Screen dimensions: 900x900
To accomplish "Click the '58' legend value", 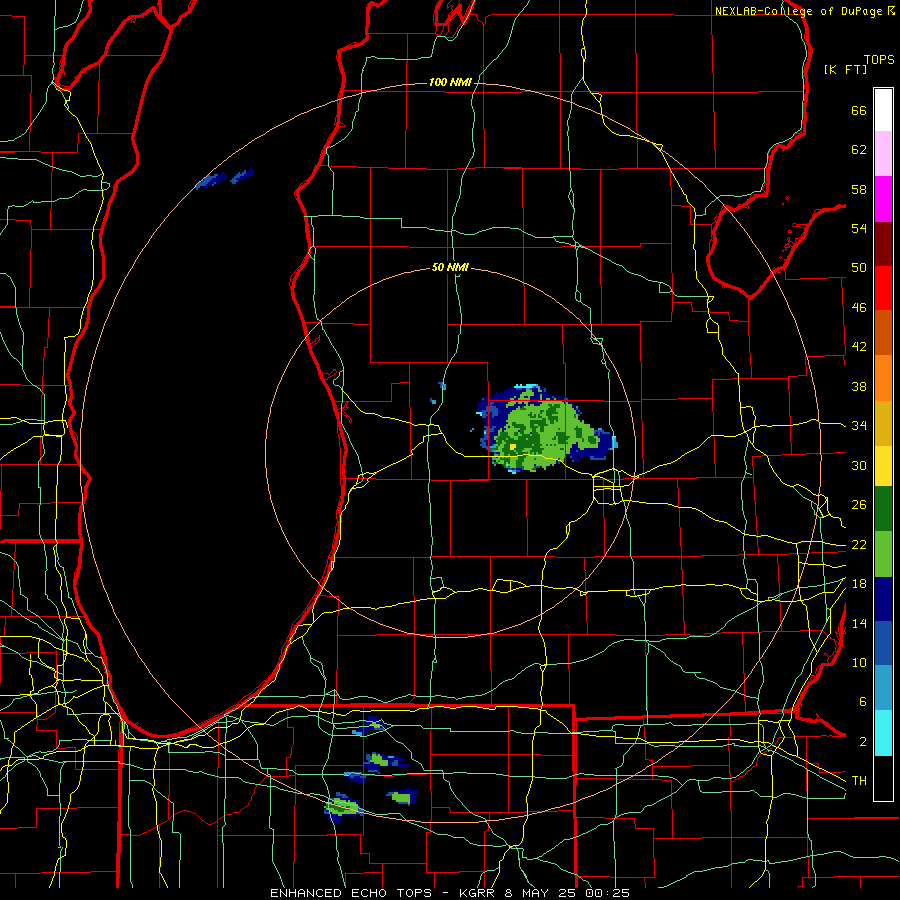I will [859, 189].
